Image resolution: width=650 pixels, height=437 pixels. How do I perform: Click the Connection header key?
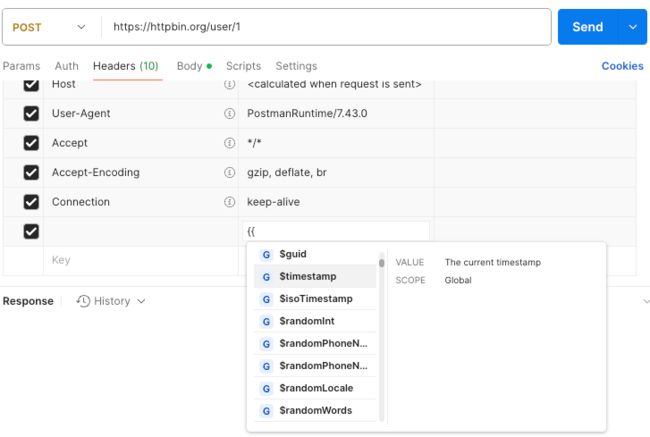(x=81, y=202)
